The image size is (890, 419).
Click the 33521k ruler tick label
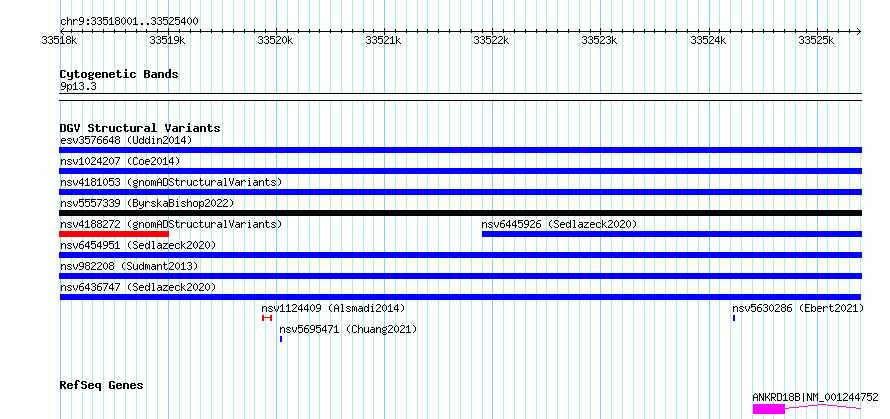[x=383, y=40]
